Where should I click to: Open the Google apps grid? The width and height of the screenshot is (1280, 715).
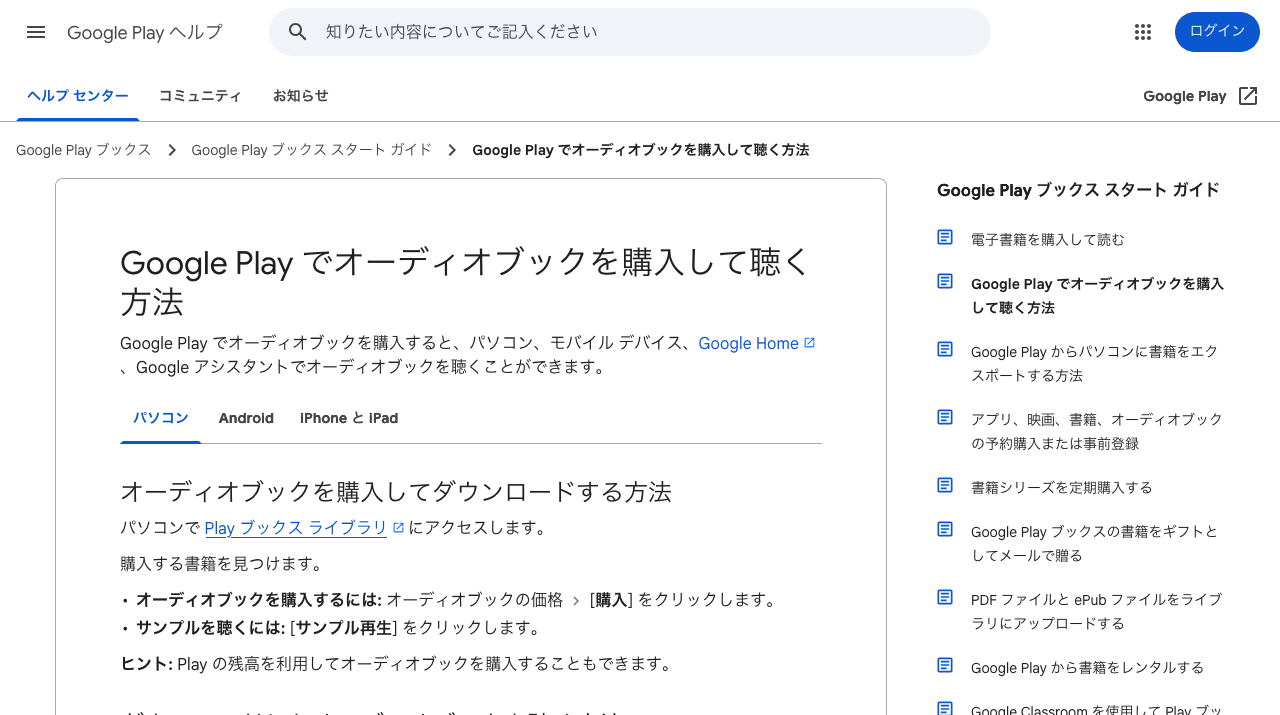point(1143,32)
